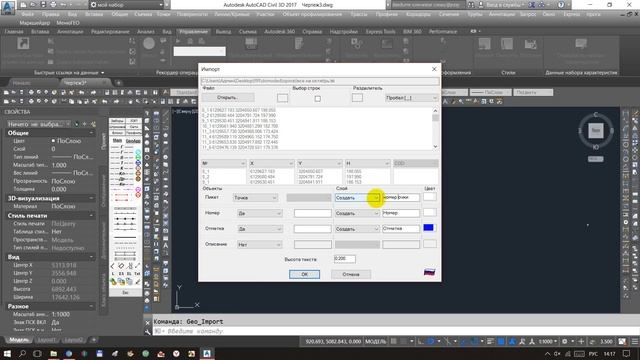This screenshot has height=360, width=640.
Task: Open the Layout1 layout tab
Action: (47, 340)
